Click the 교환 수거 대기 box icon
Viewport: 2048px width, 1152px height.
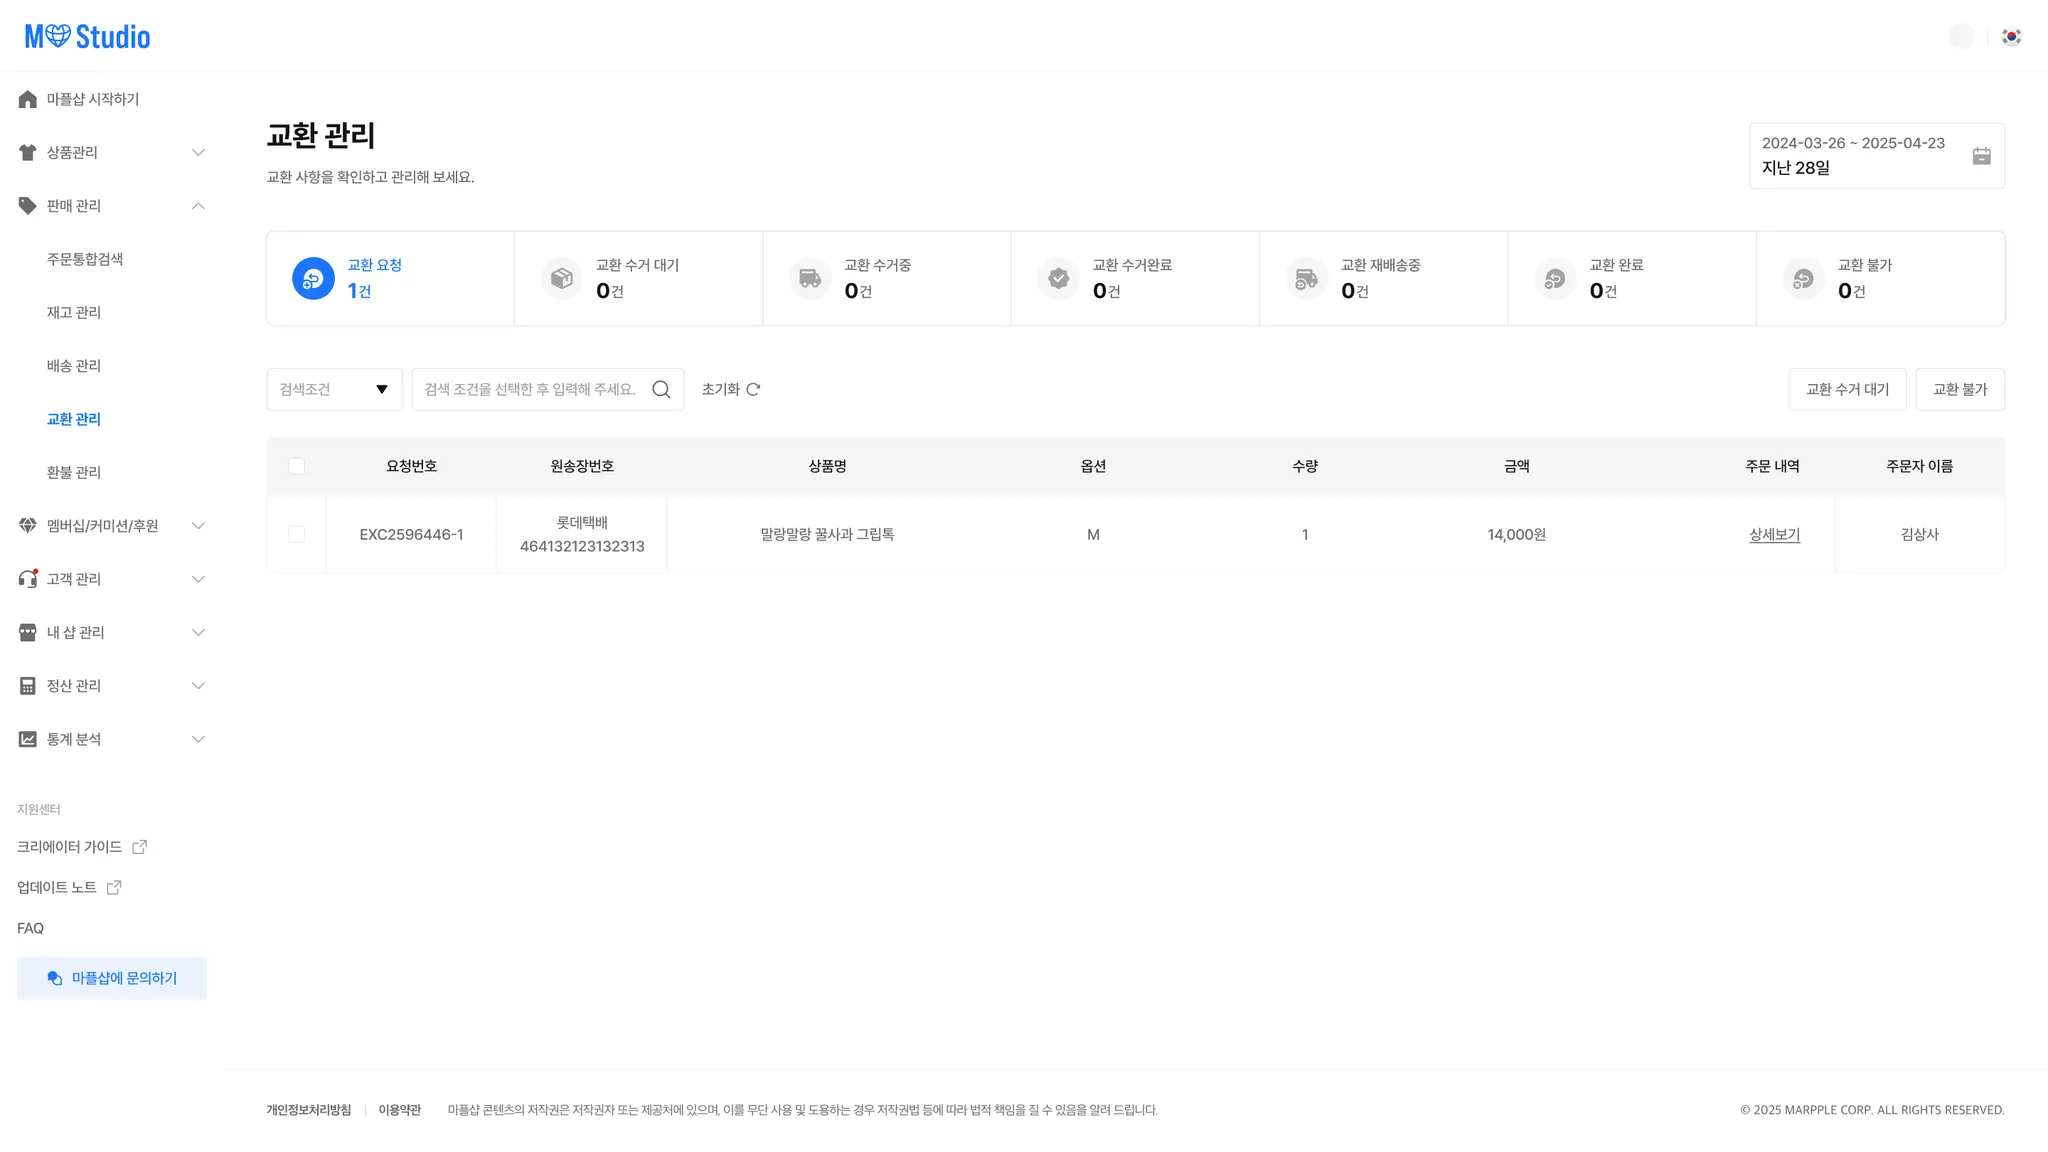pos(562,278)
